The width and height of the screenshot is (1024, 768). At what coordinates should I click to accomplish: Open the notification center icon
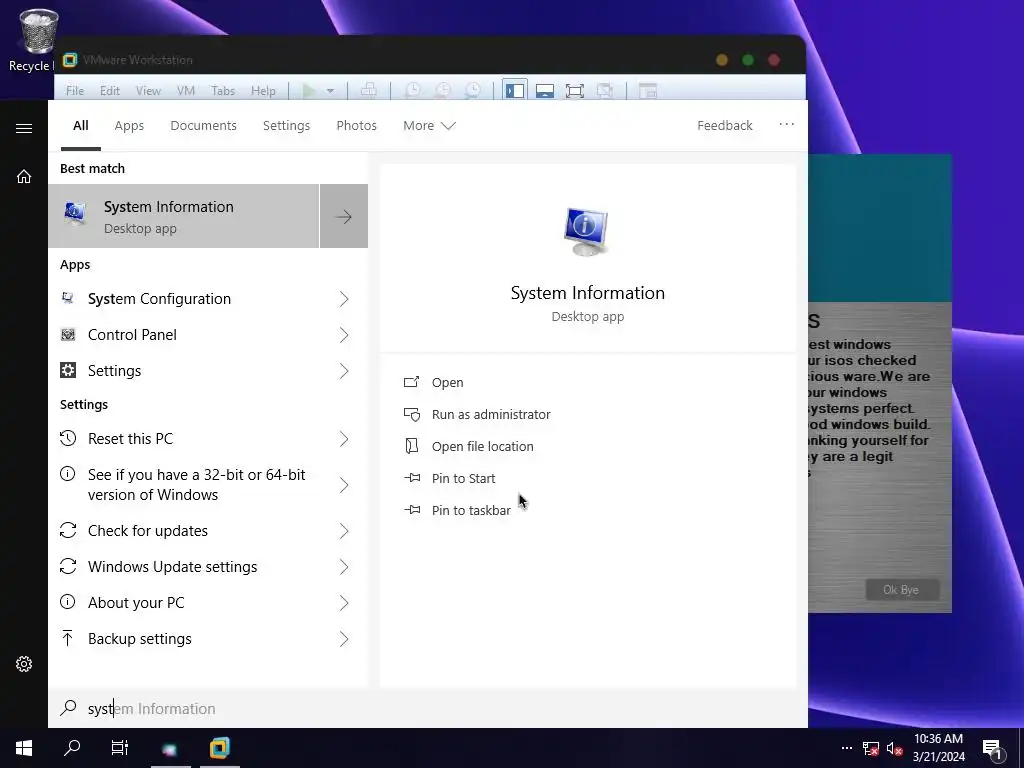[992, 749]
